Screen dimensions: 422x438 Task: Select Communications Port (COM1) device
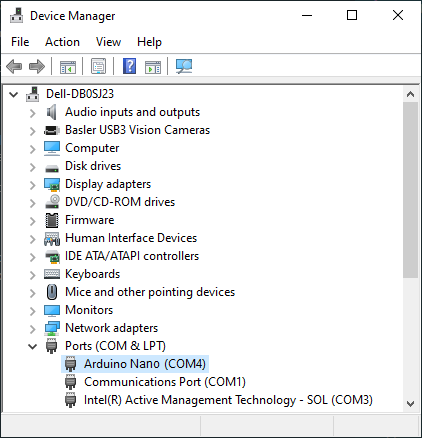pos(165,382)
